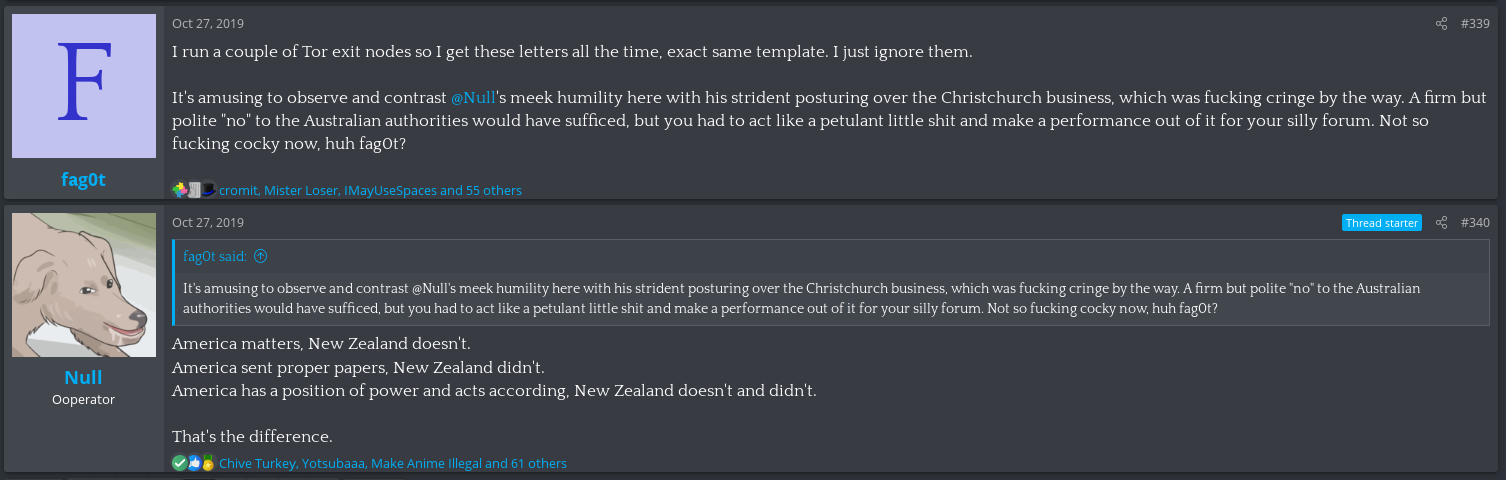The image size is (1506, 480).
Task: Open Null's dog avatar image
Action: tap(84, 285)
